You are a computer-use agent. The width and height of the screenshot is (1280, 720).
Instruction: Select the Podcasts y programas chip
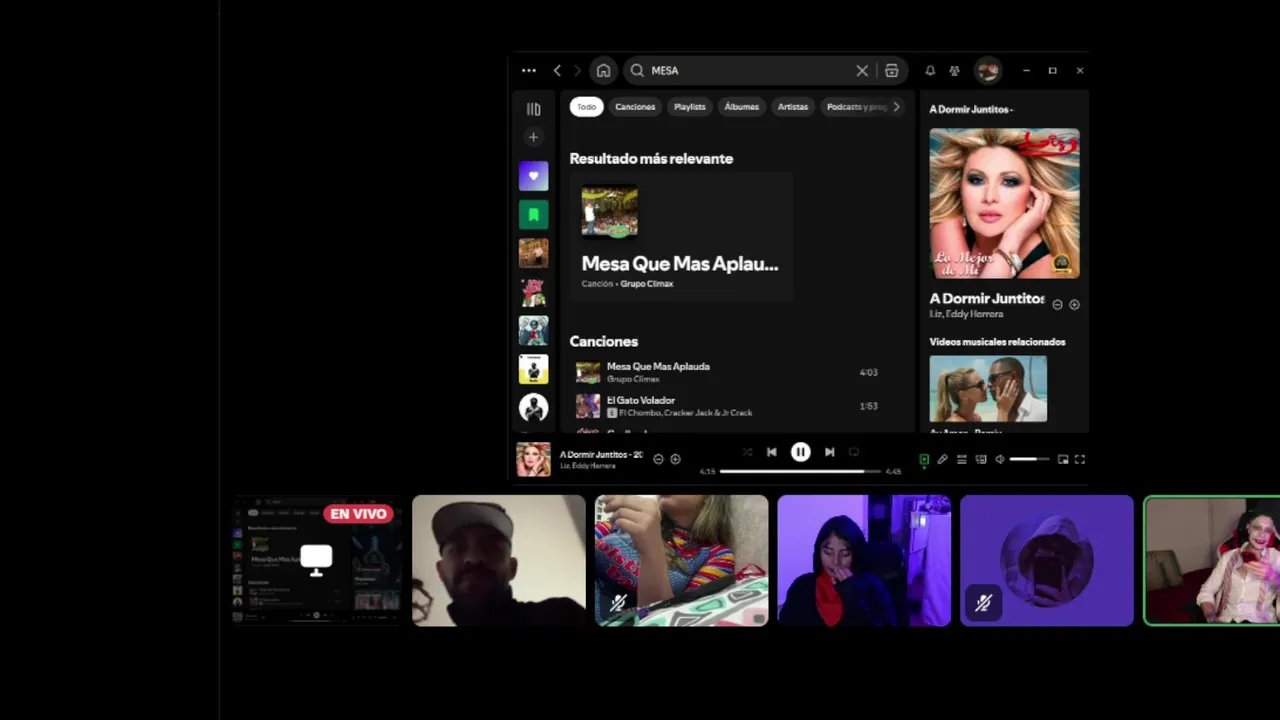click(855, 107)
